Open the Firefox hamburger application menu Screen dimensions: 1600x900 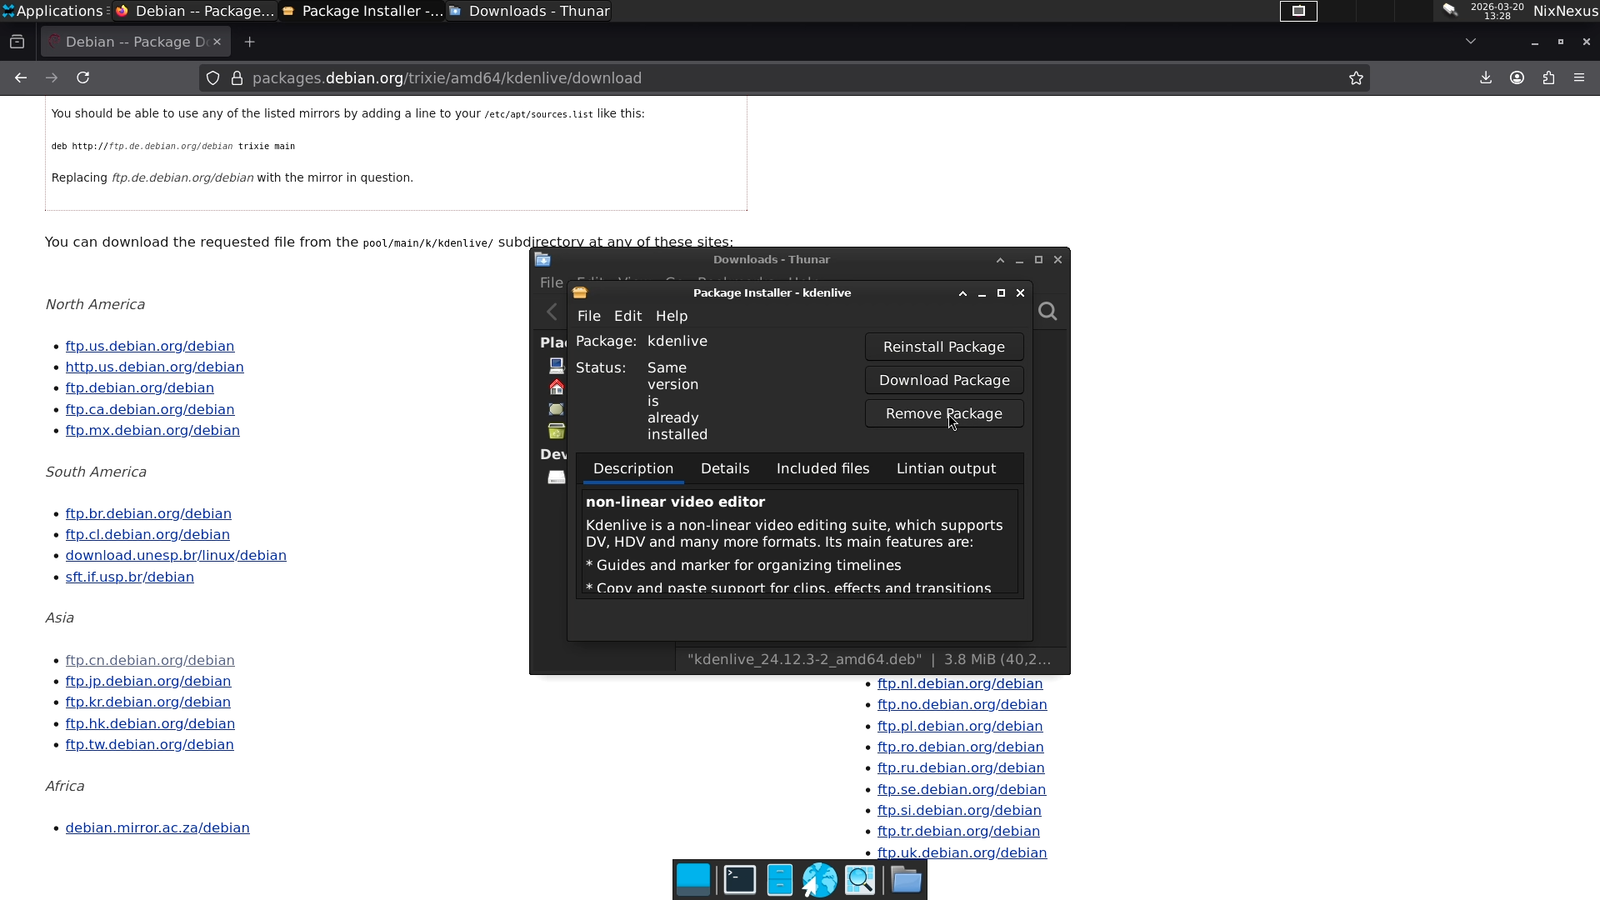click(1579, 78)
